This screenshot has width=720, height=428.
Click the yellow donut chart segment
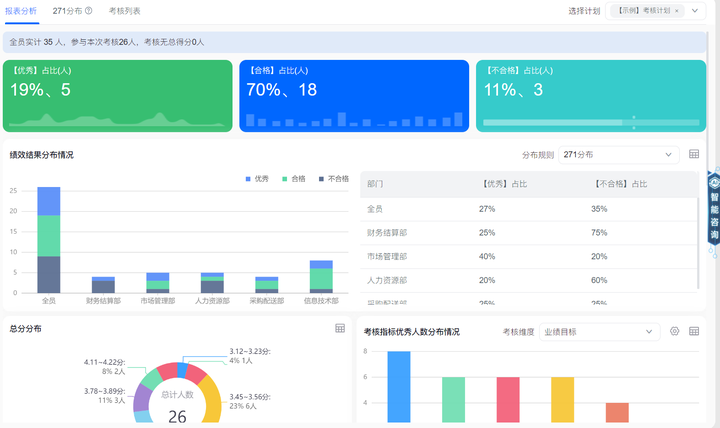pyautogui.click(x=211, y=399)
